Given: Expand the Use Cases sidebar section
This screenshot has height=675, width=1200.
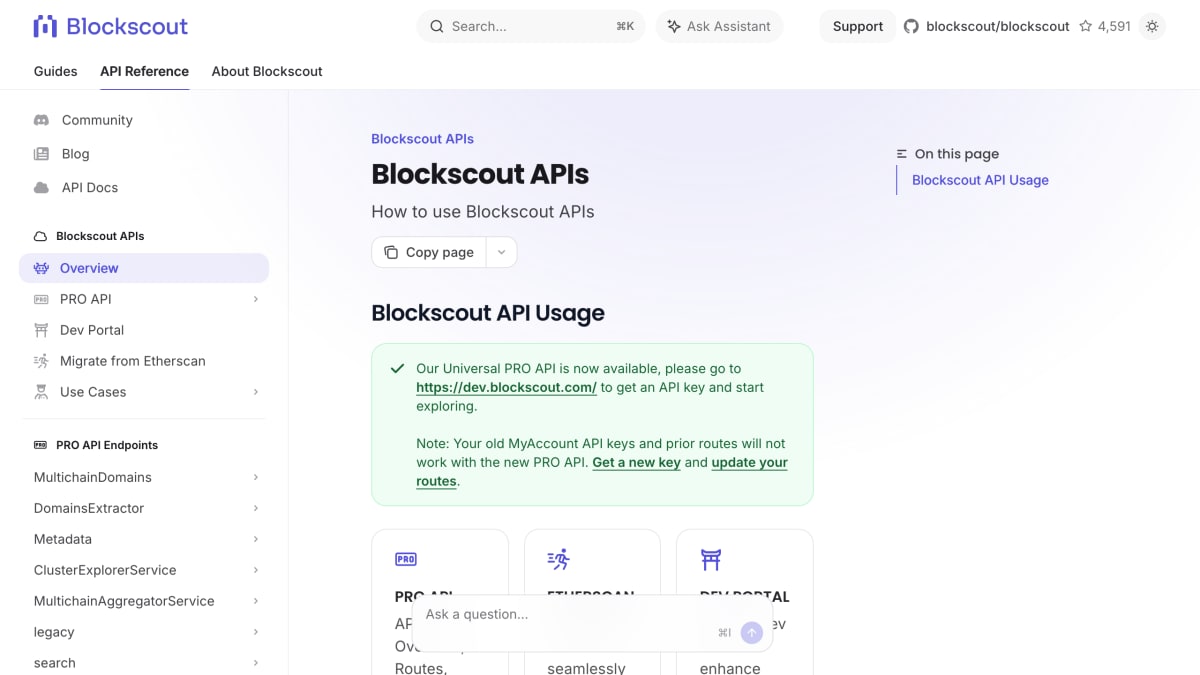Looking at the screenshot, I should 144,392.
